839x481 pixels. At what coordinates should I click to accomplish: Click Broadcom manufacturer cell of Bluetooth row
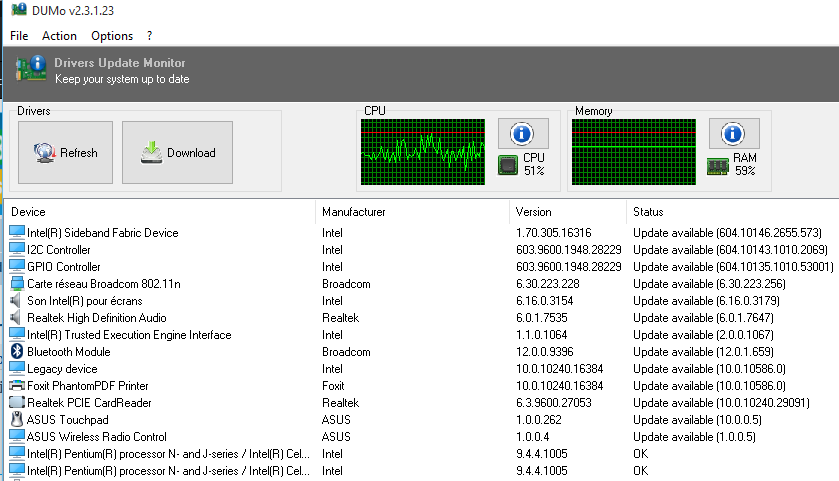tap(346, 352)
